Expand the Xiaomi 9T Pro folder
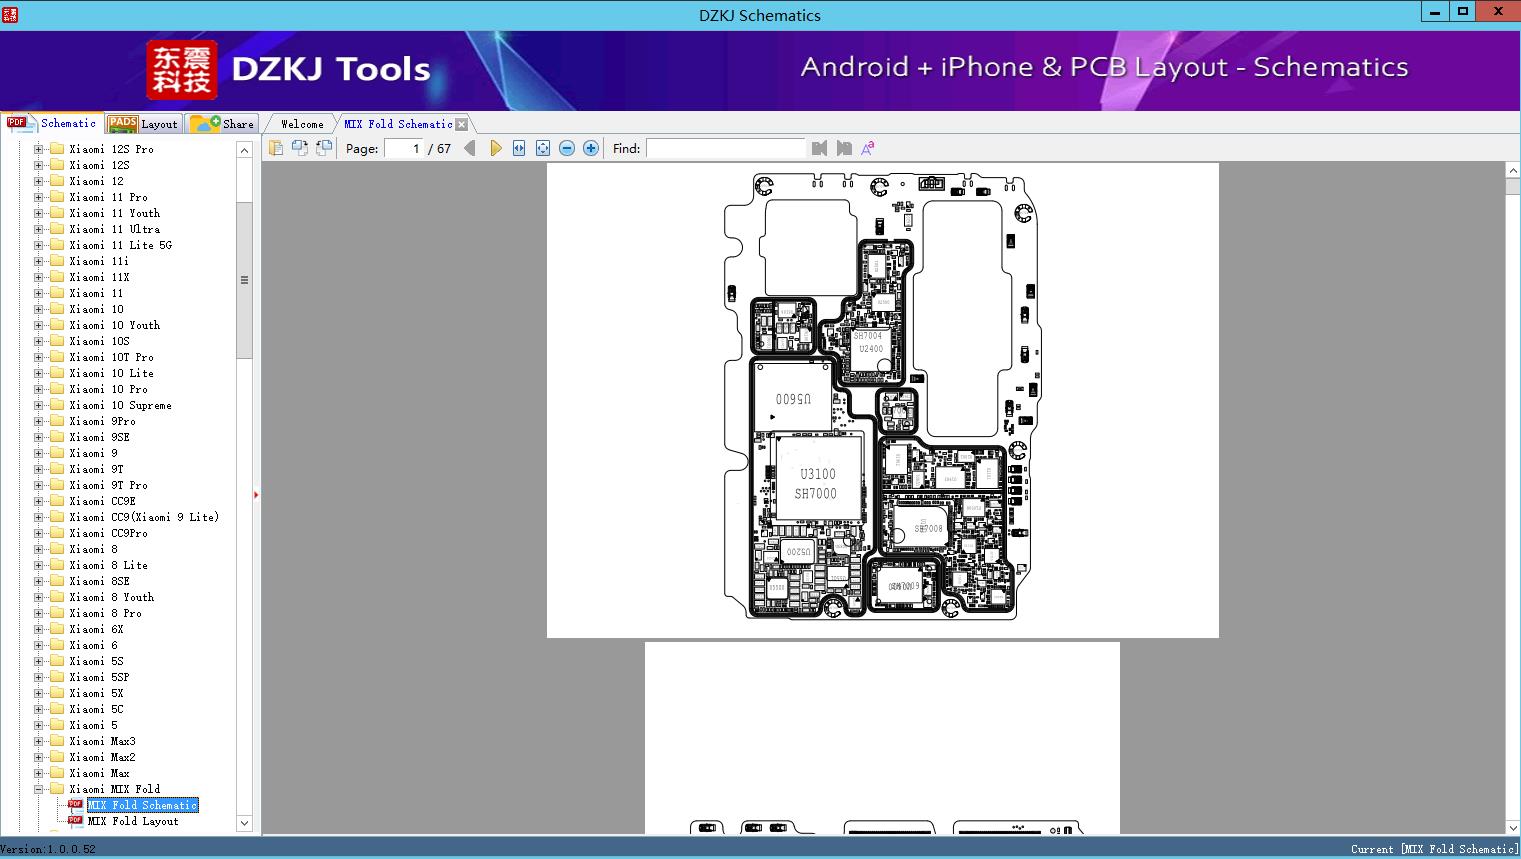Screen dimensions: 1521x859 39,485
